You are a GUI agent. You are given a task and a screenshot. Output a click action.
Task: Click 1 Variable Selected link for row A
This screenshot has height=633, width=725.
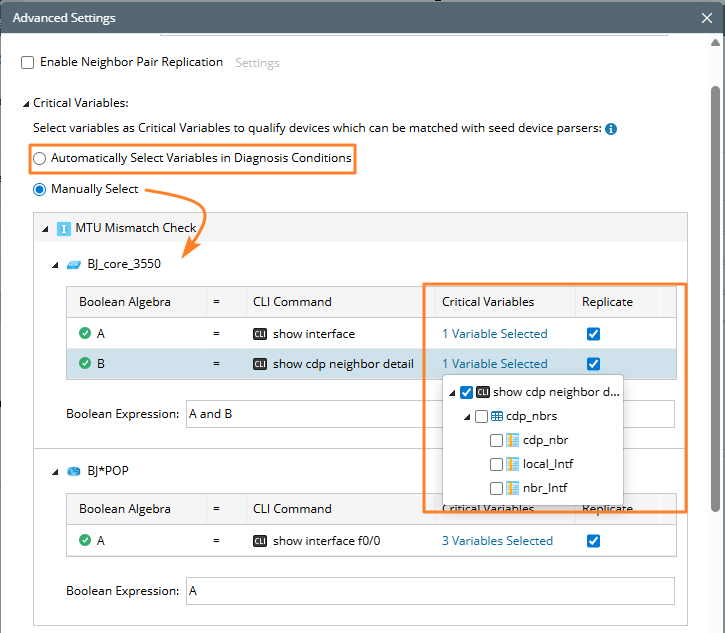(495, 334)
